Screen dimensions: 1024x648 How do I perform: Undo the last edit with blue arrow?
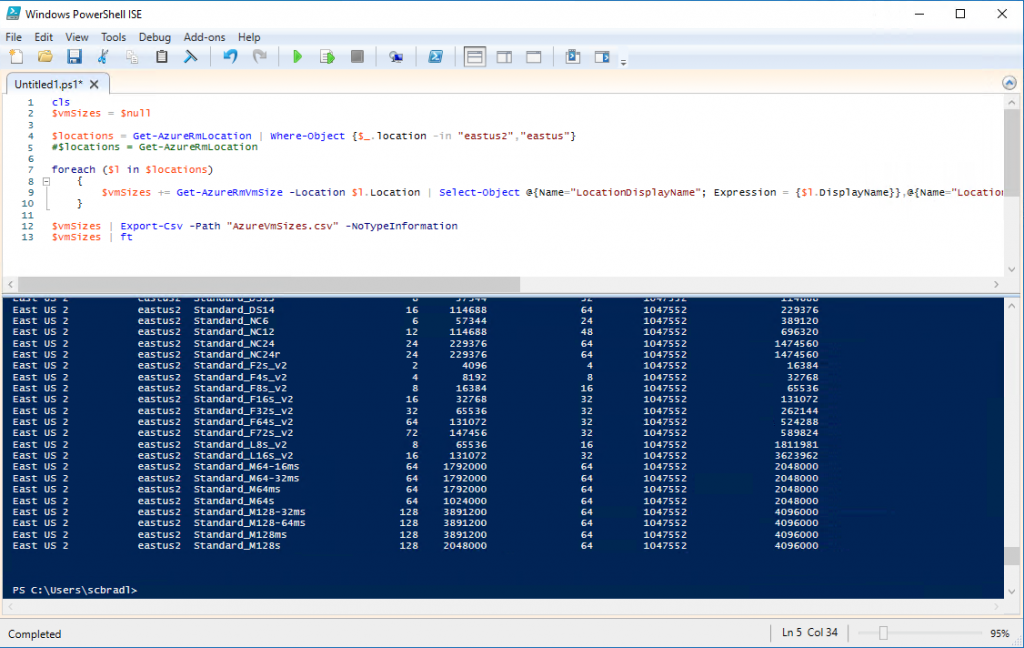(x=230, y=57)
